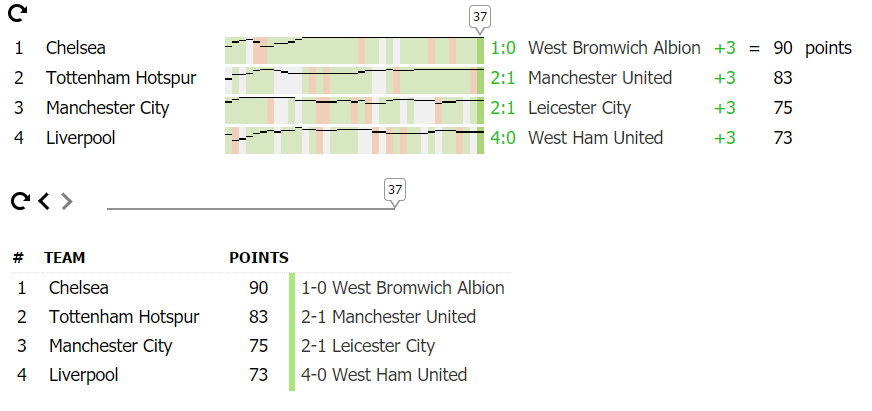This screenshot has width=872, height=411.
Task: Select Tottenham Hotspur in the lower table
Action: pos(124,317)
